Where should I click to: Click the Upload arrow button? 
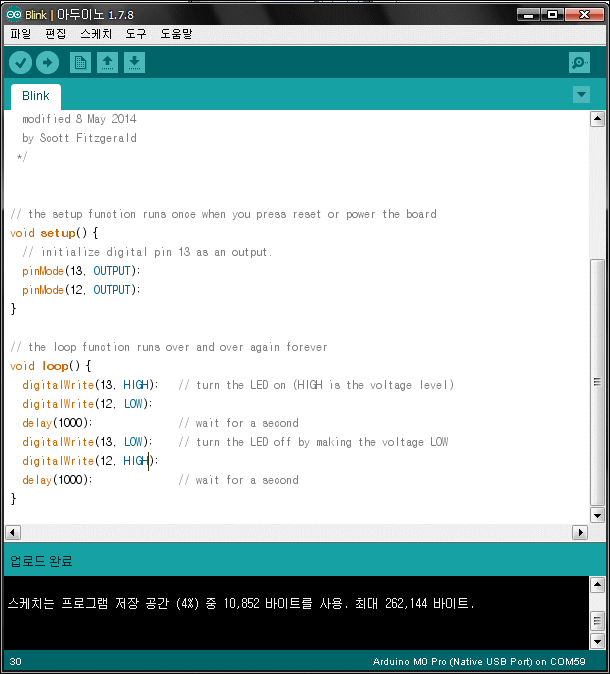tap(47, 63)
